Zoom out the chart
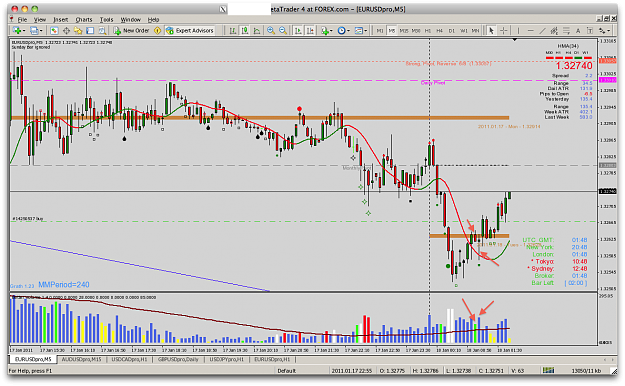This screenshot has height=386, width=625. pyautogui.click(x=283, y=31)
